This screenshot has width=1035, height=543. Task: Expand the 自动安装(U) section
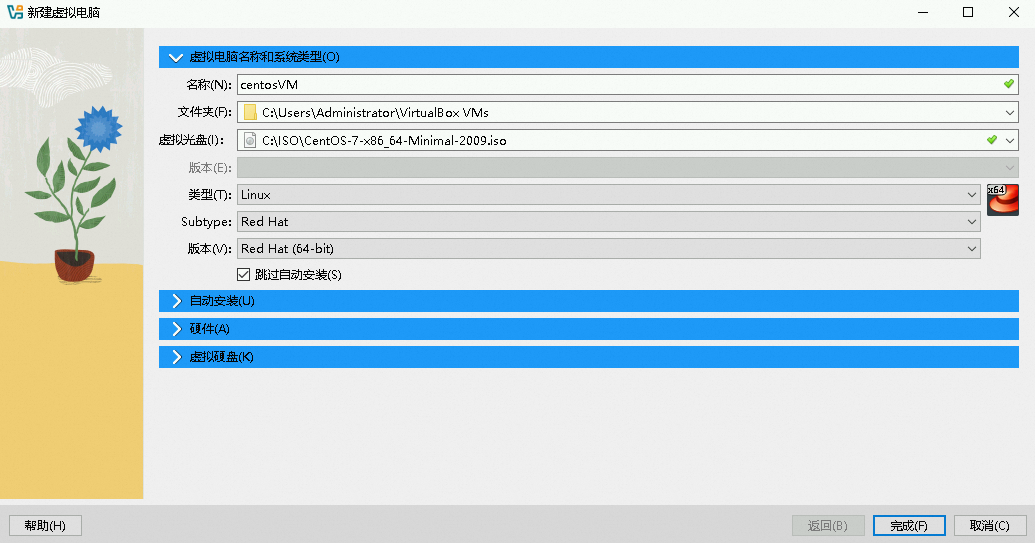pyautogui.click(x=589, y=301)
